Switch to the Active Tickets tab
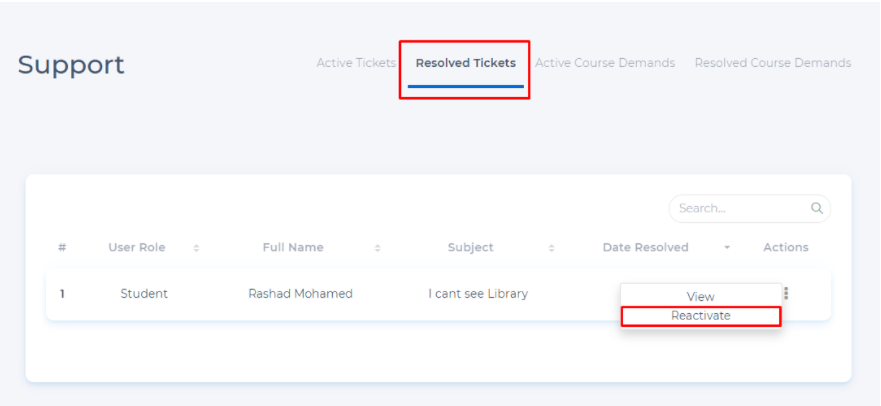The height and width of the screenshot is (406, 881). click(356, 63)
